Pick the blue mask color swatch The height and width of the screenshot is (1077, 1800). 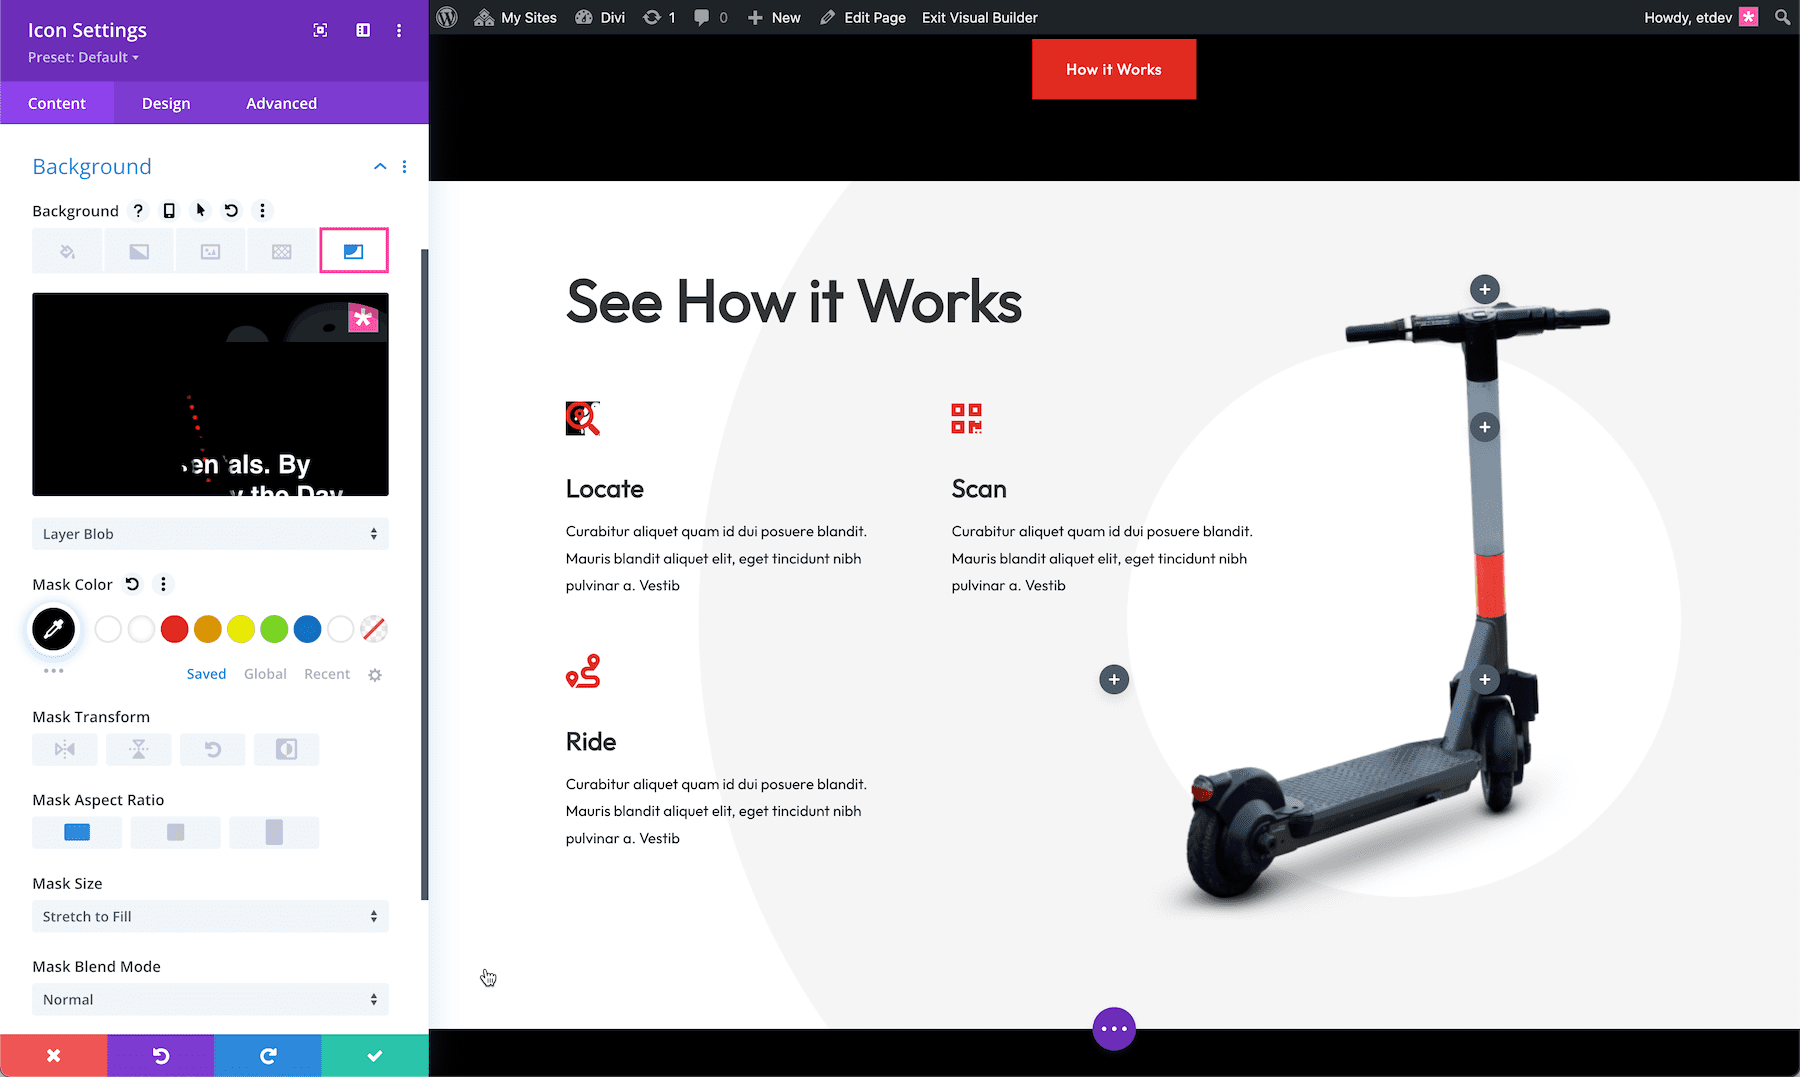click(307, 629)
